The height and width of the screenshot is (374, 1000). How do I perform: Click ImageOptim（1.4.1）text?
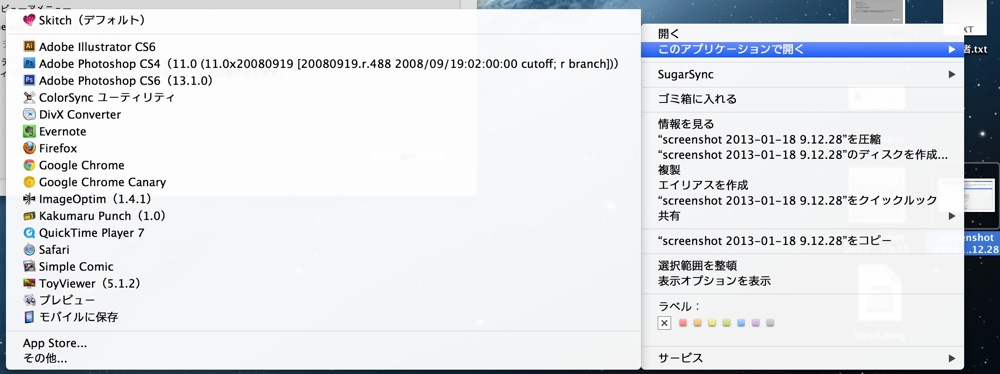click(95, 199)
